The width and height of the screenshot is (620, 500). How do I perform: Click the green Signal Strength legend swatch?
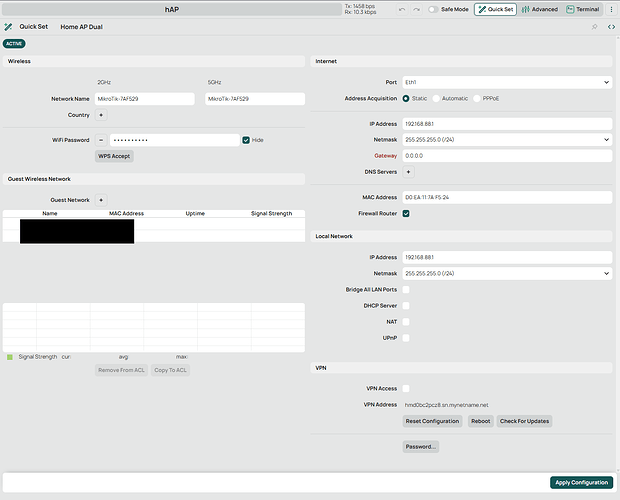coord(10,357)
